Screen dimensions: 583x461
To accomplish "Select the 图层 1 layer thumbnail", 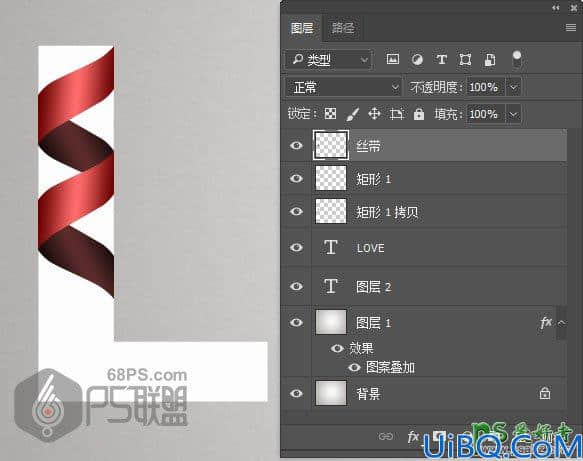I will [x=331, y=322].
